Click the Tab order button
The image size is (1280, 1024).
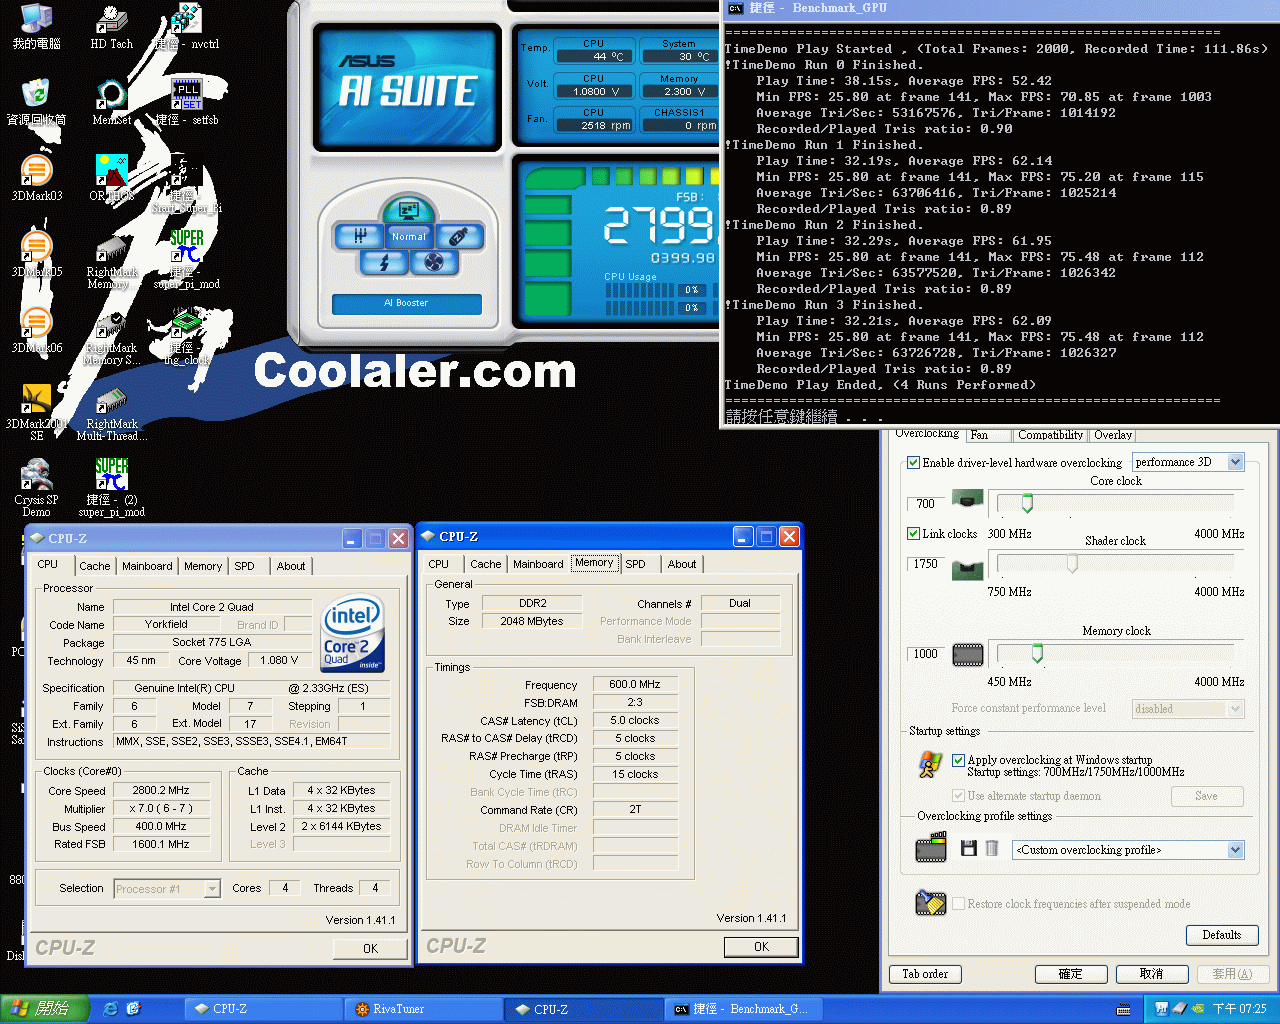[925, 974]
